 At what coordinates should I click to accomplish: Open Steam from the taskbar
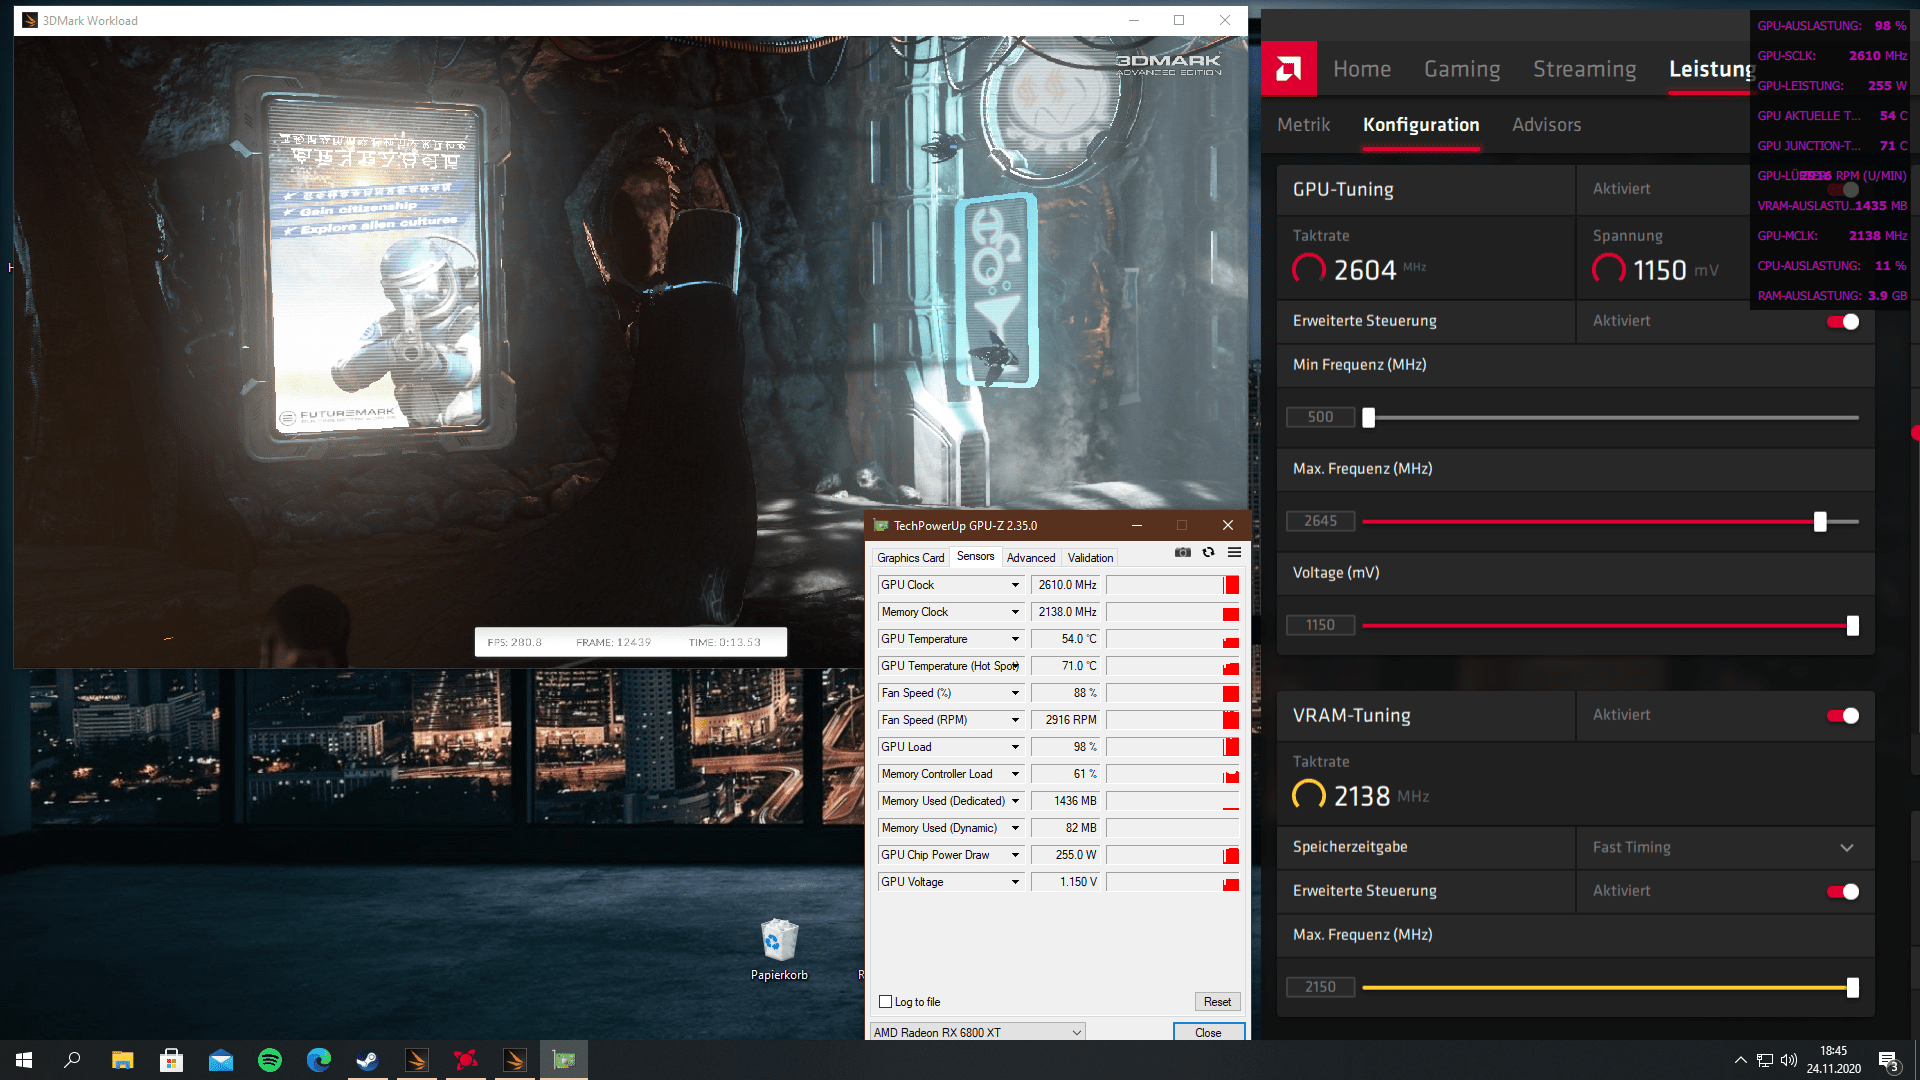pos(368,1060)
